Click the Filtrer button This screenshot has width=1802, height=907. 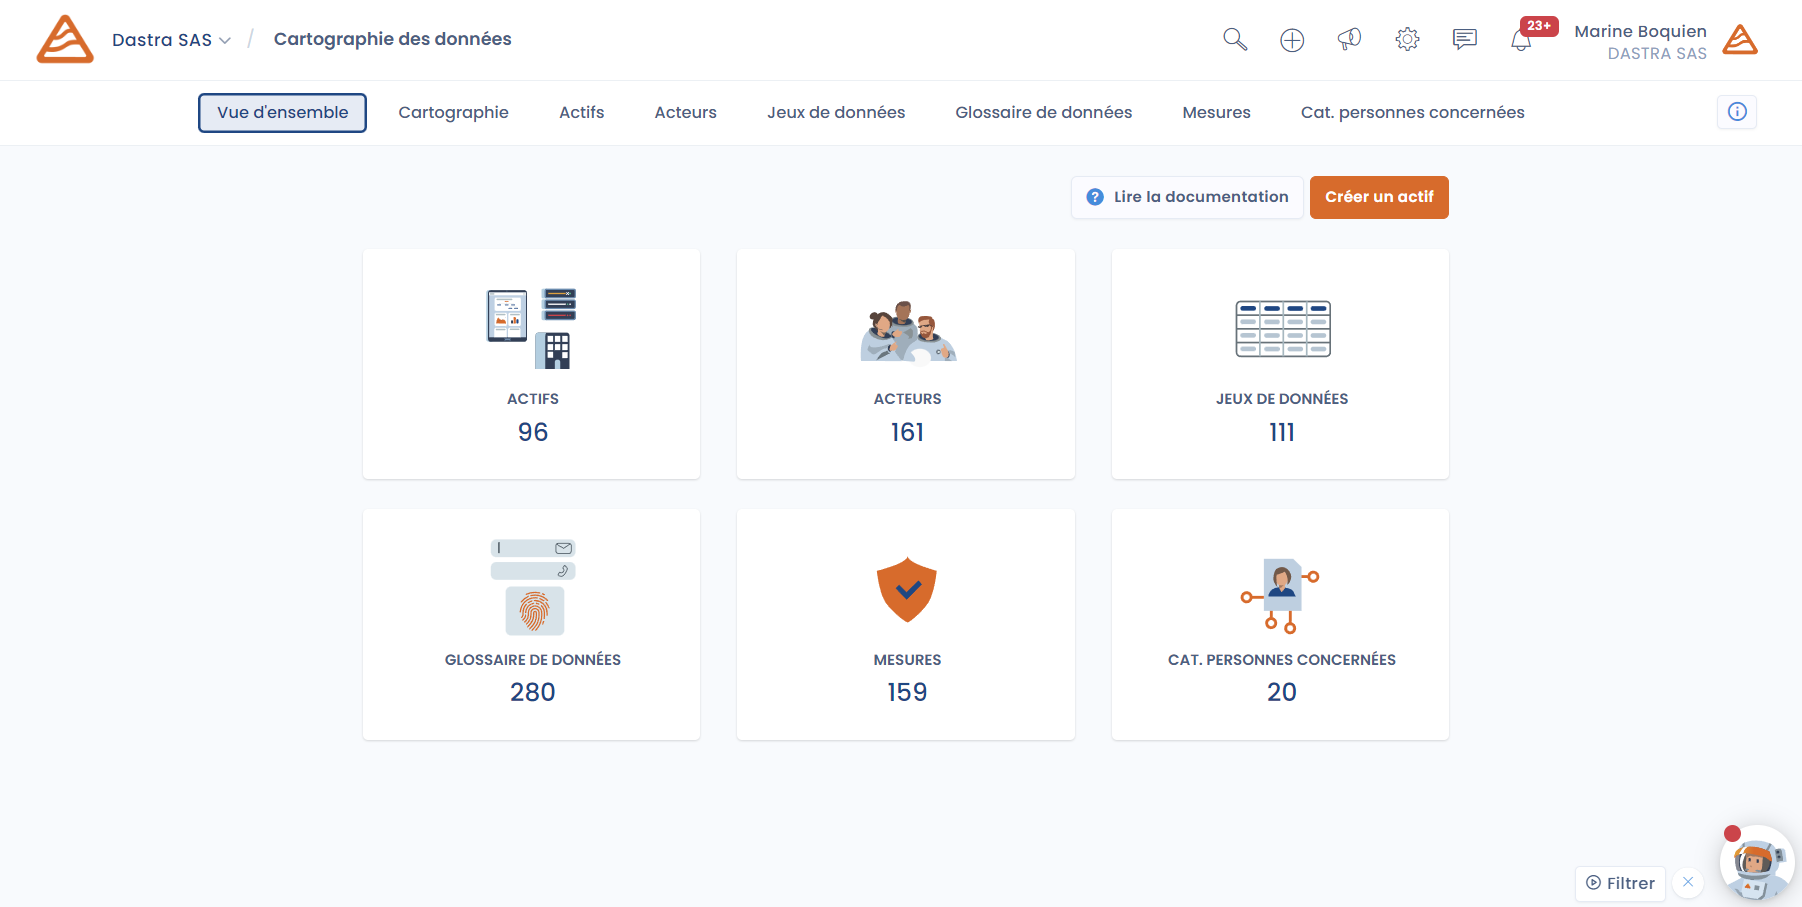(1620, 883)
